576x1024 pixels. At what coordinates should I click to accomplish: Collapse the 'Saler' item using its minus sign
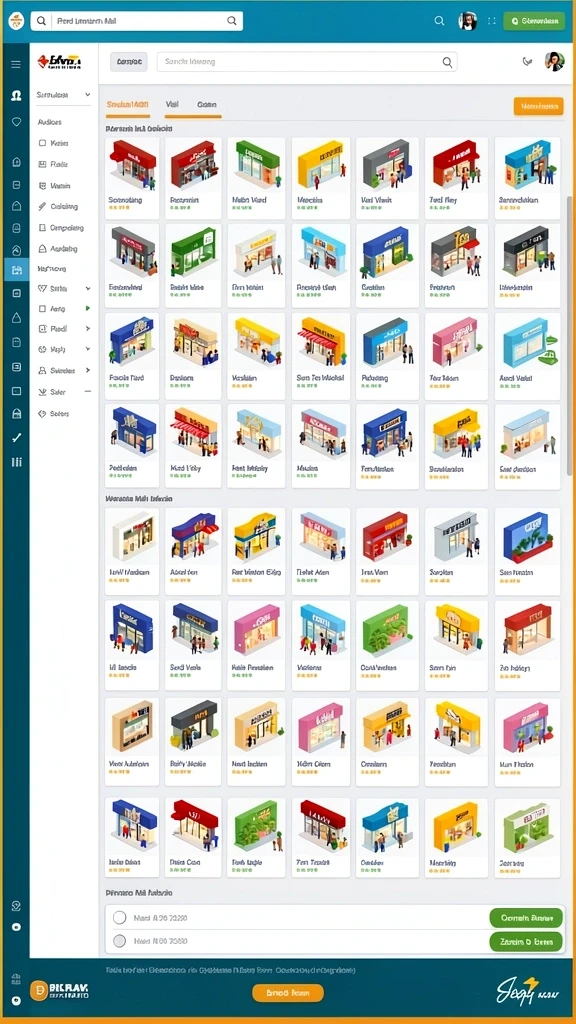point(88,392)
